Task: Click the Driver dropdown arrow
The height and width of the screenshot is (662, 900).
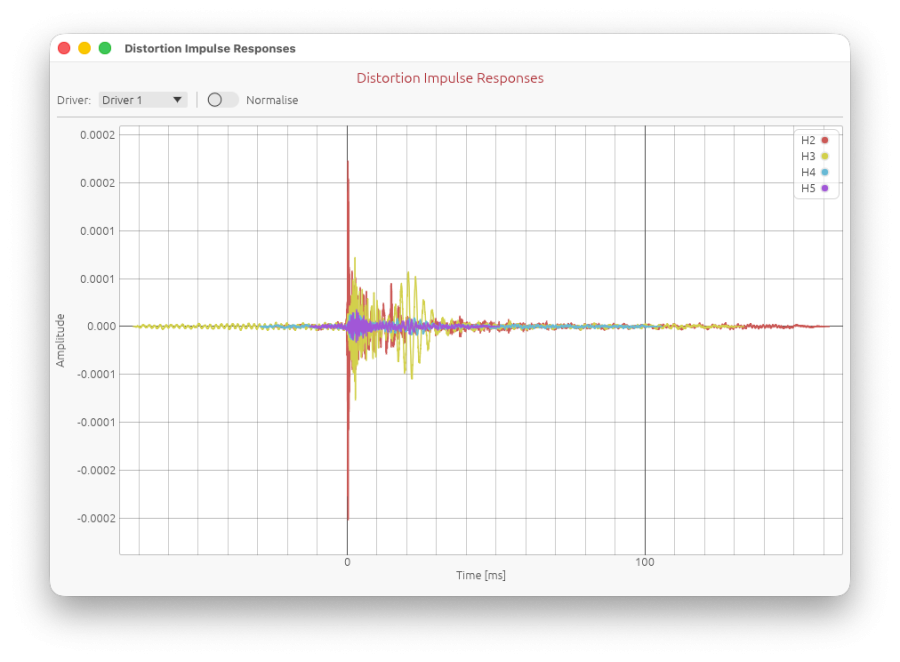Action: pyautogui.click(x=177, y=100)
